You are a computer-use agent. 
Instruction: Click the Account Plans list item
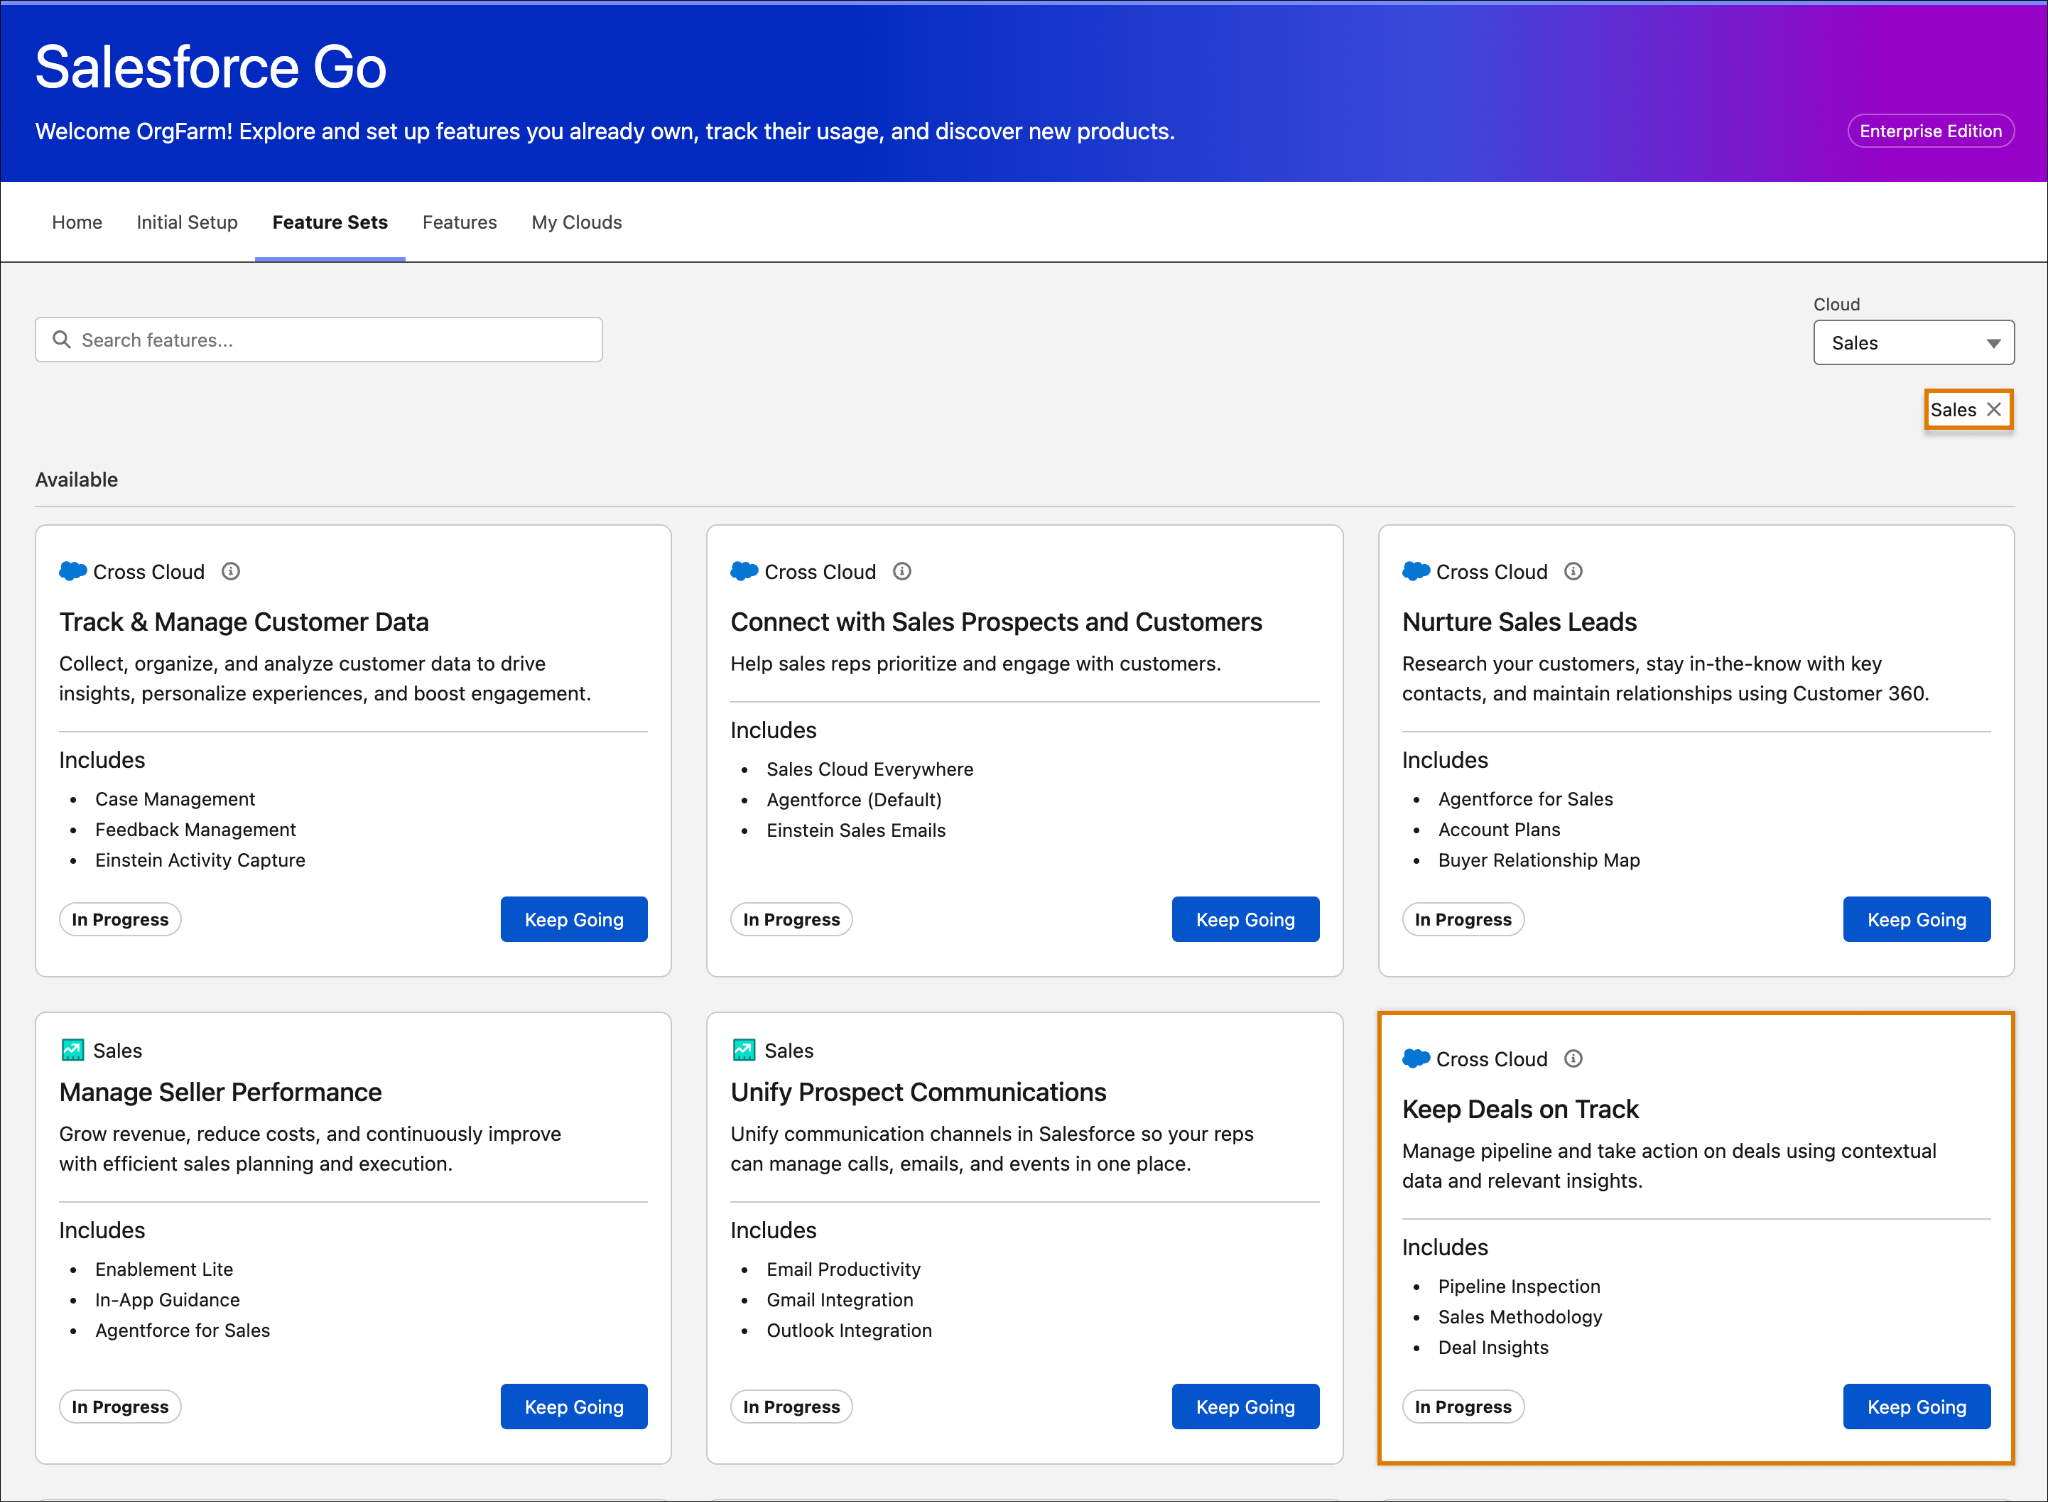(x=1499, y=830)
